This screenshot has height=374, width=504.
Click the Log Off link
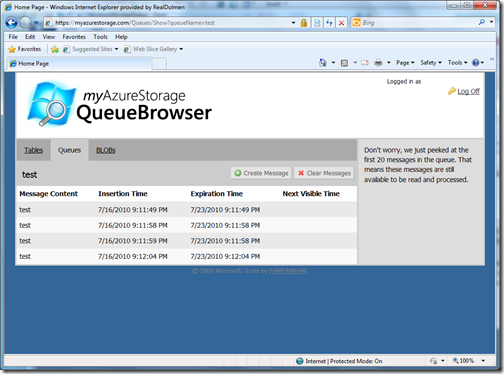click(x=468, y=91)
